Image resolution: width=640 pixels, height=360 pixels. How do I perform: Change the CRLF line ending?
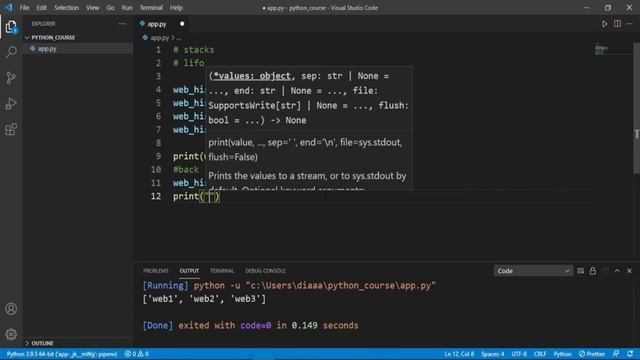[540, 354]
